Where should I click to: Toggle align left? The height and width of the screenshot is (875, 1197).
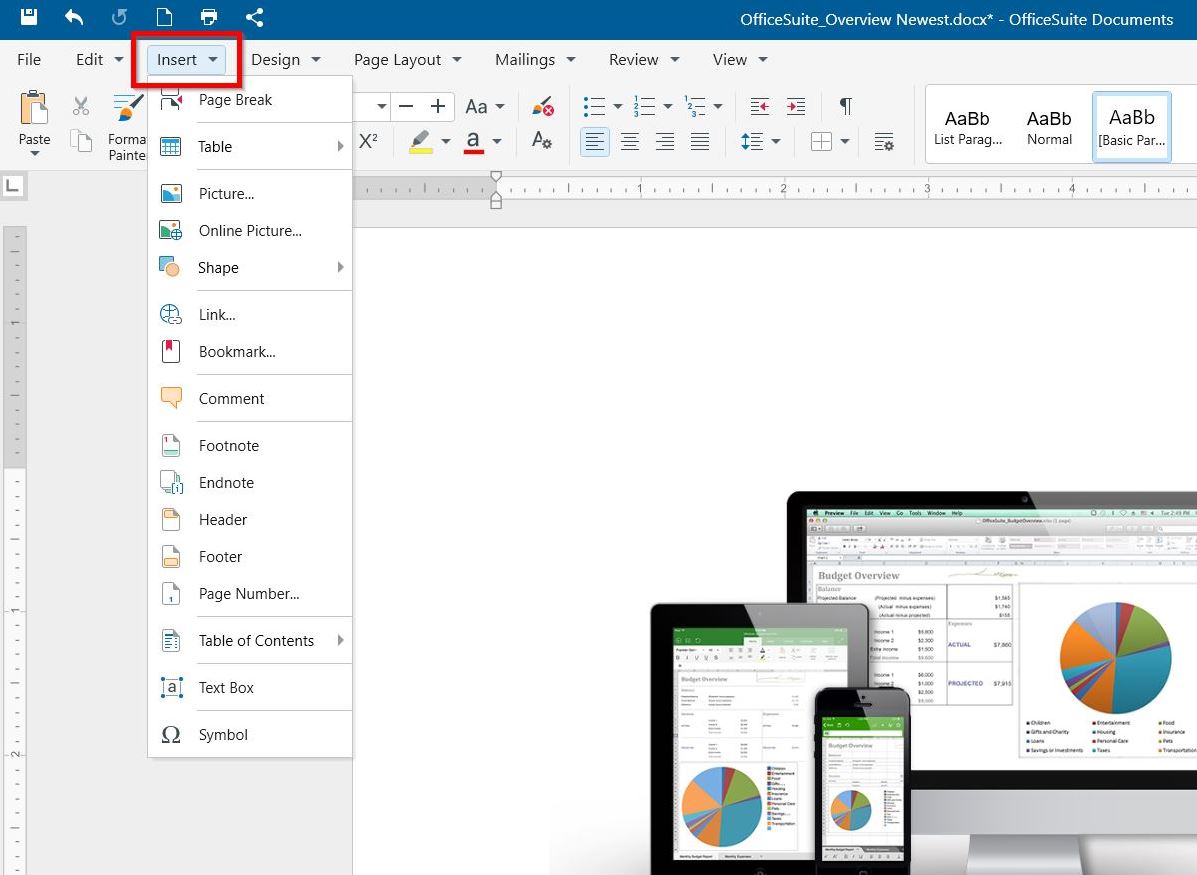coord(595,141)
